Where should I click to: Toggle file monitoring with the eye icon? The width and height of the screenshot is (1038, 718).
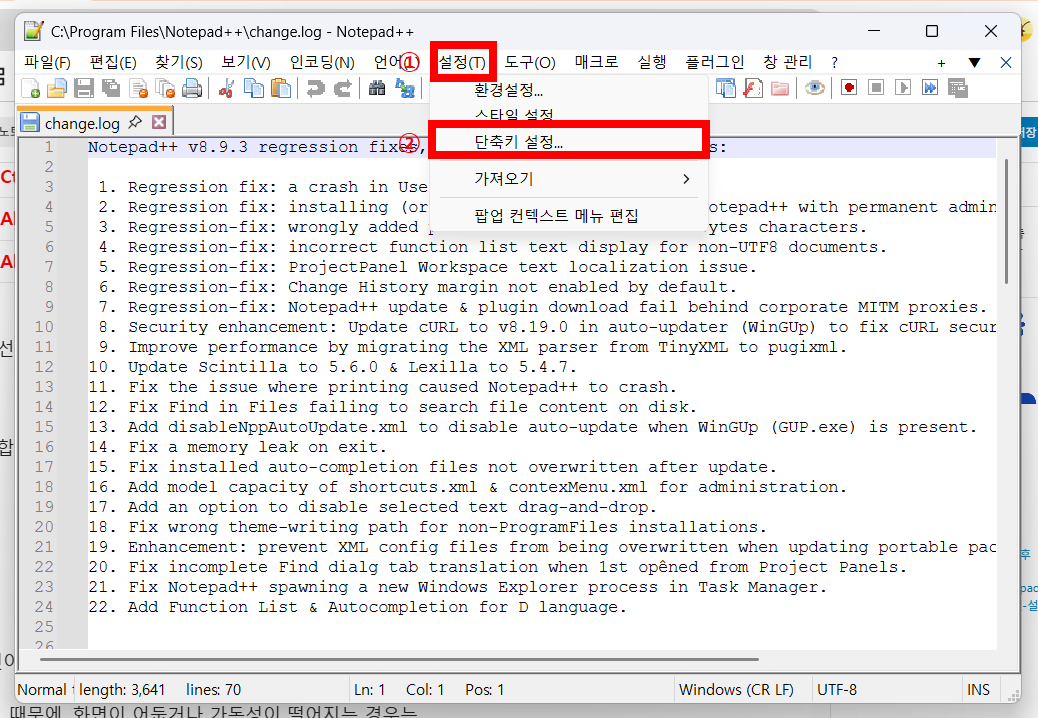point(815,88)
